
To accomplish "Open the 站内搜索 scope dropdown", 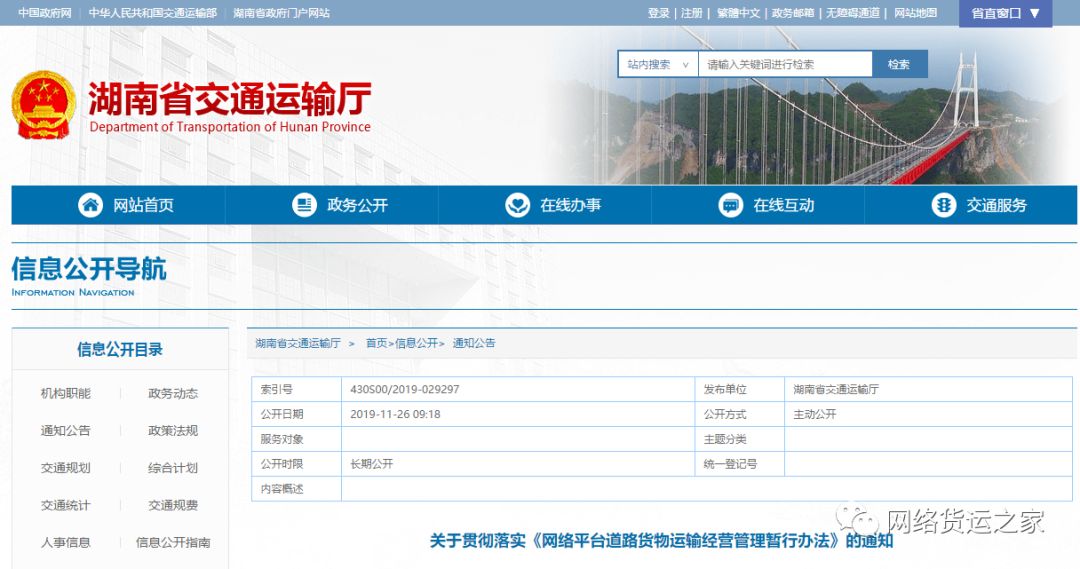I will tap(658, 64).
